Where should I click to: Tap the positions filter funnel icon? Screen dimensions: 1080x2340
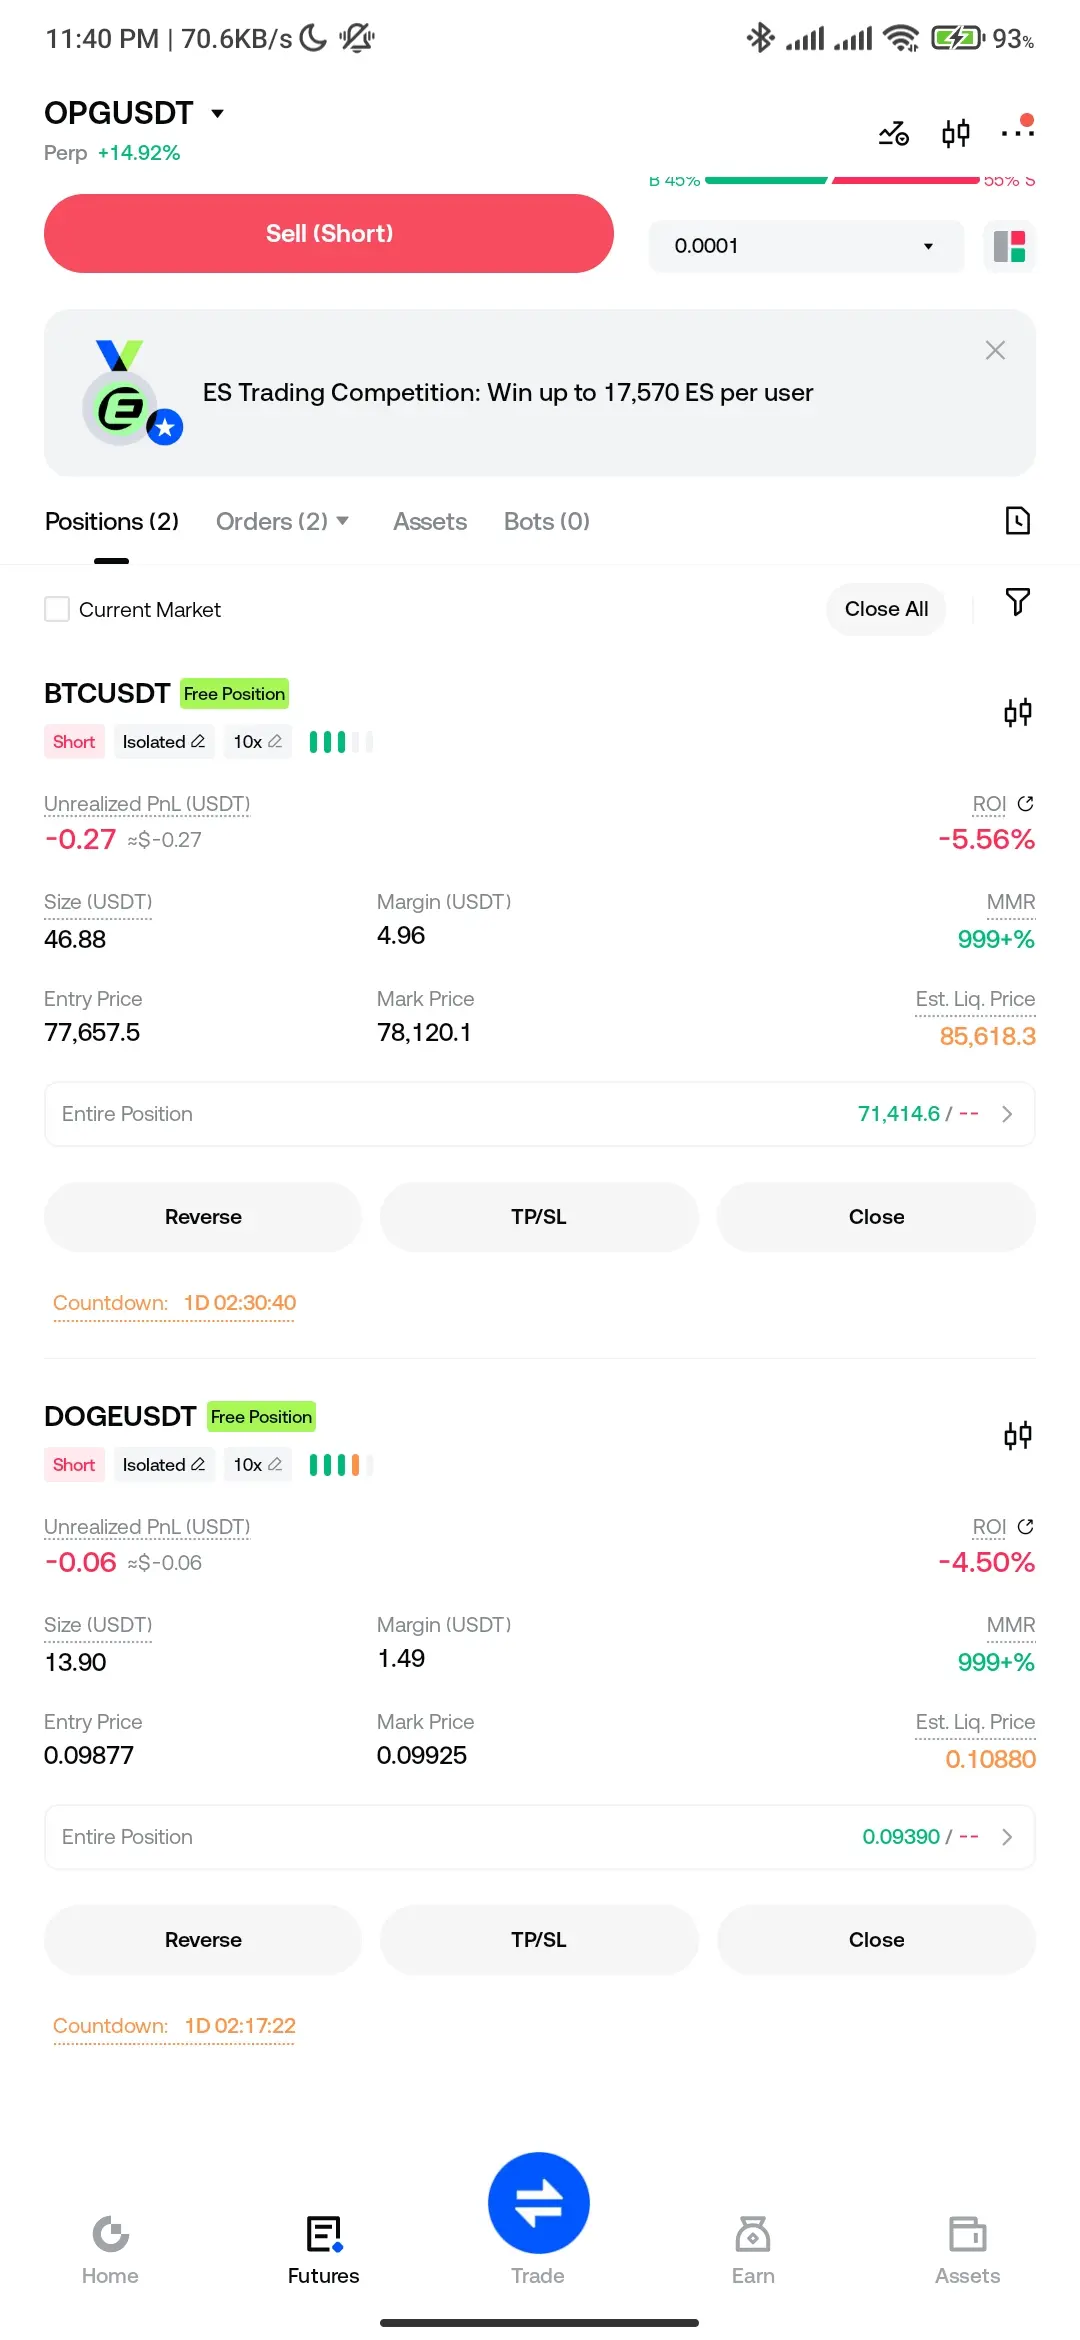pos(1017,602)
